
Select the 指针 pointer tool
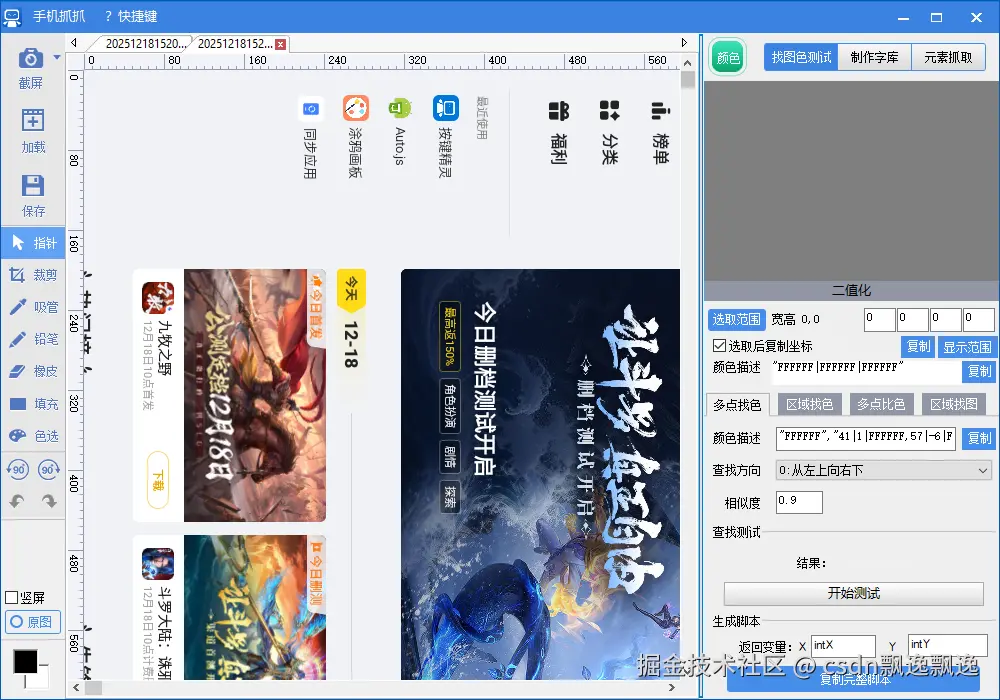[33, 243]
